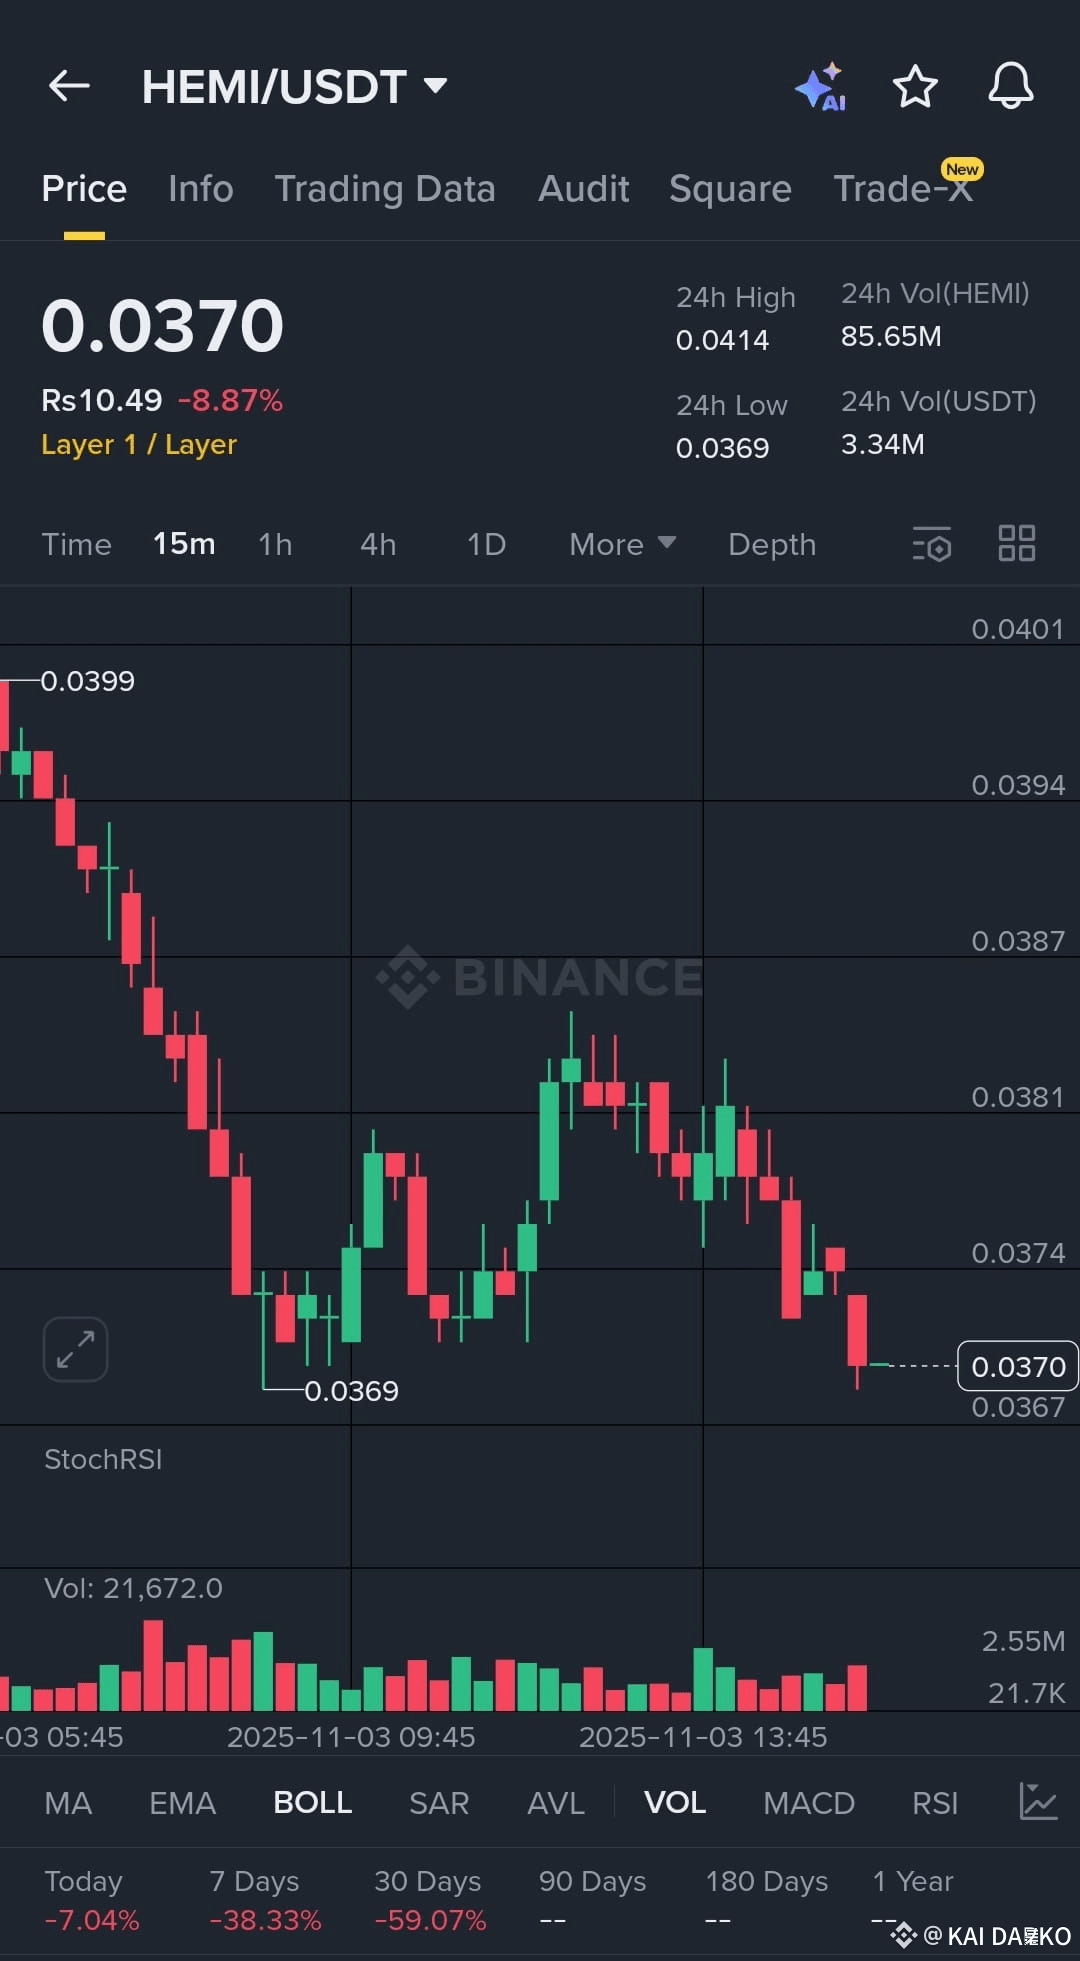Viewport: 1080px width, 1961px height.
Task: Open the AI assistant sparkle icon
Action: (x=821, y=87)
